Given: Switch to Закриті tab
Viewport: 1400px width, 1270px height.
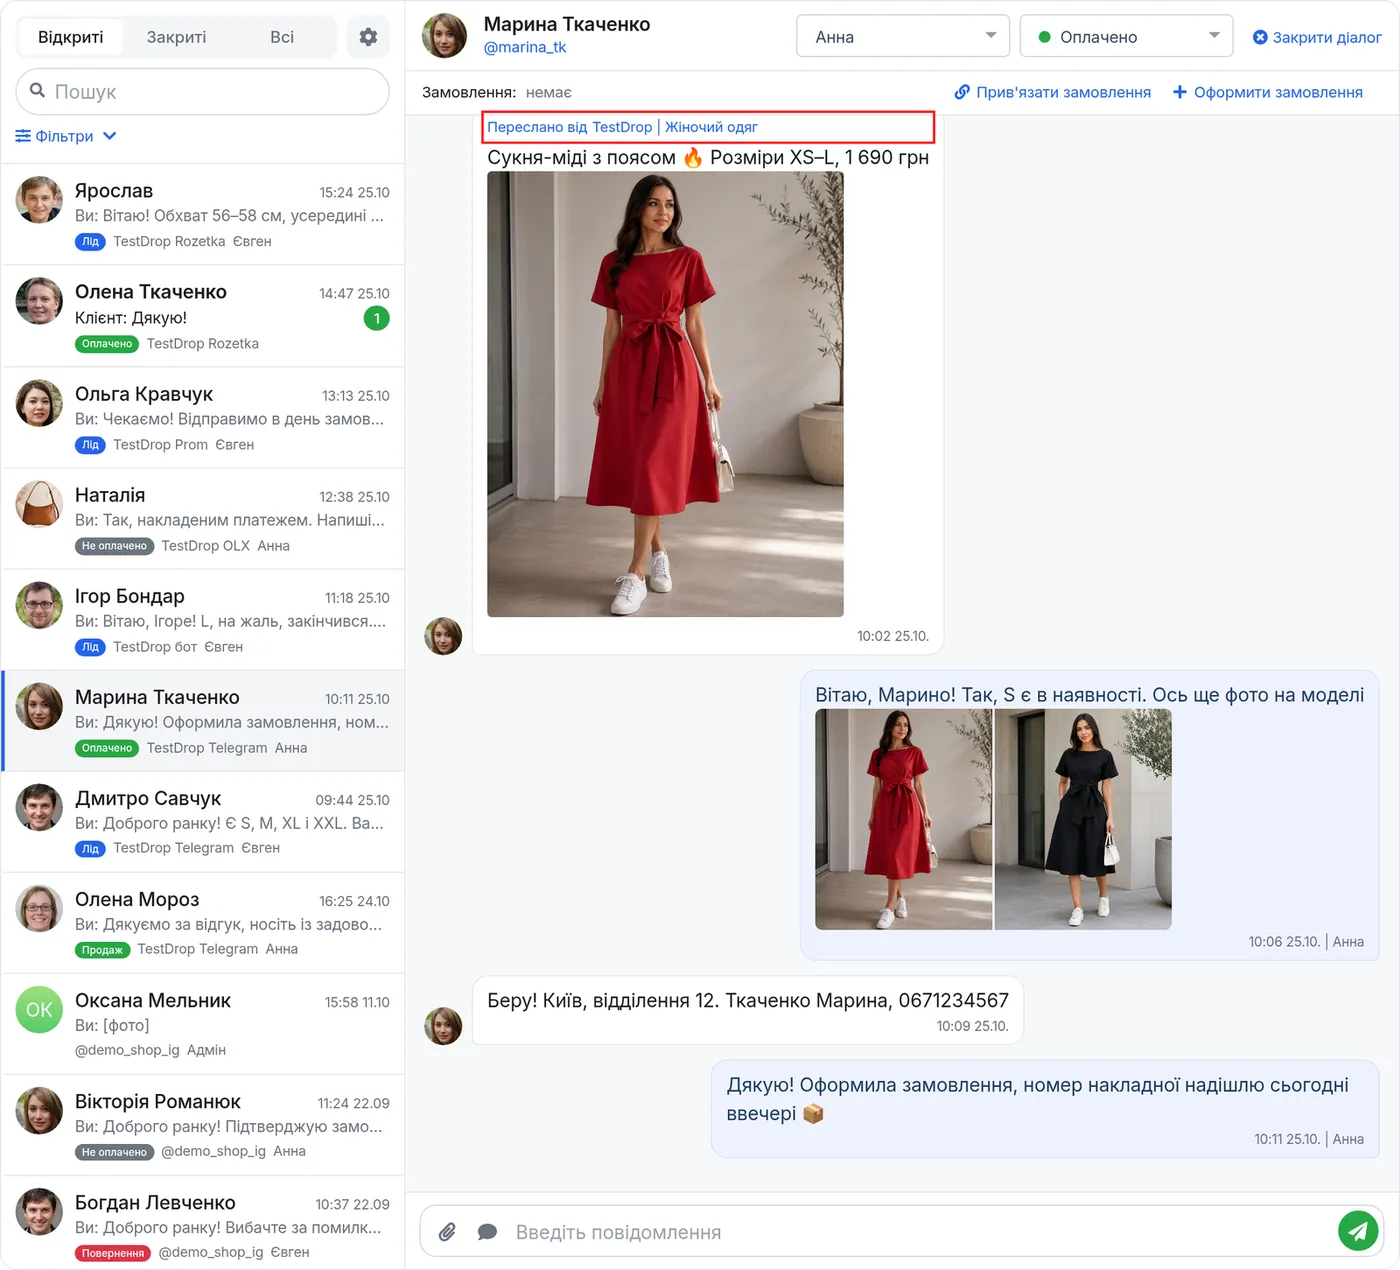Looking at the screenshot, I should 176,37.
